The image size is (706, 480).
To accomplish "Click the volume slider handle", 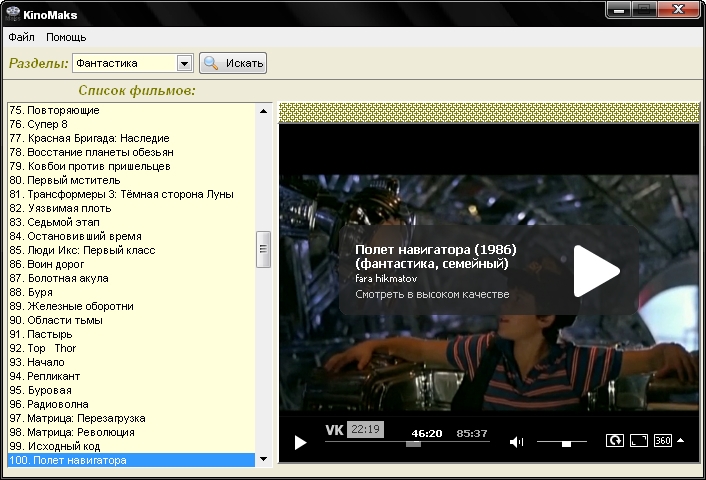I will click(566, 444).
